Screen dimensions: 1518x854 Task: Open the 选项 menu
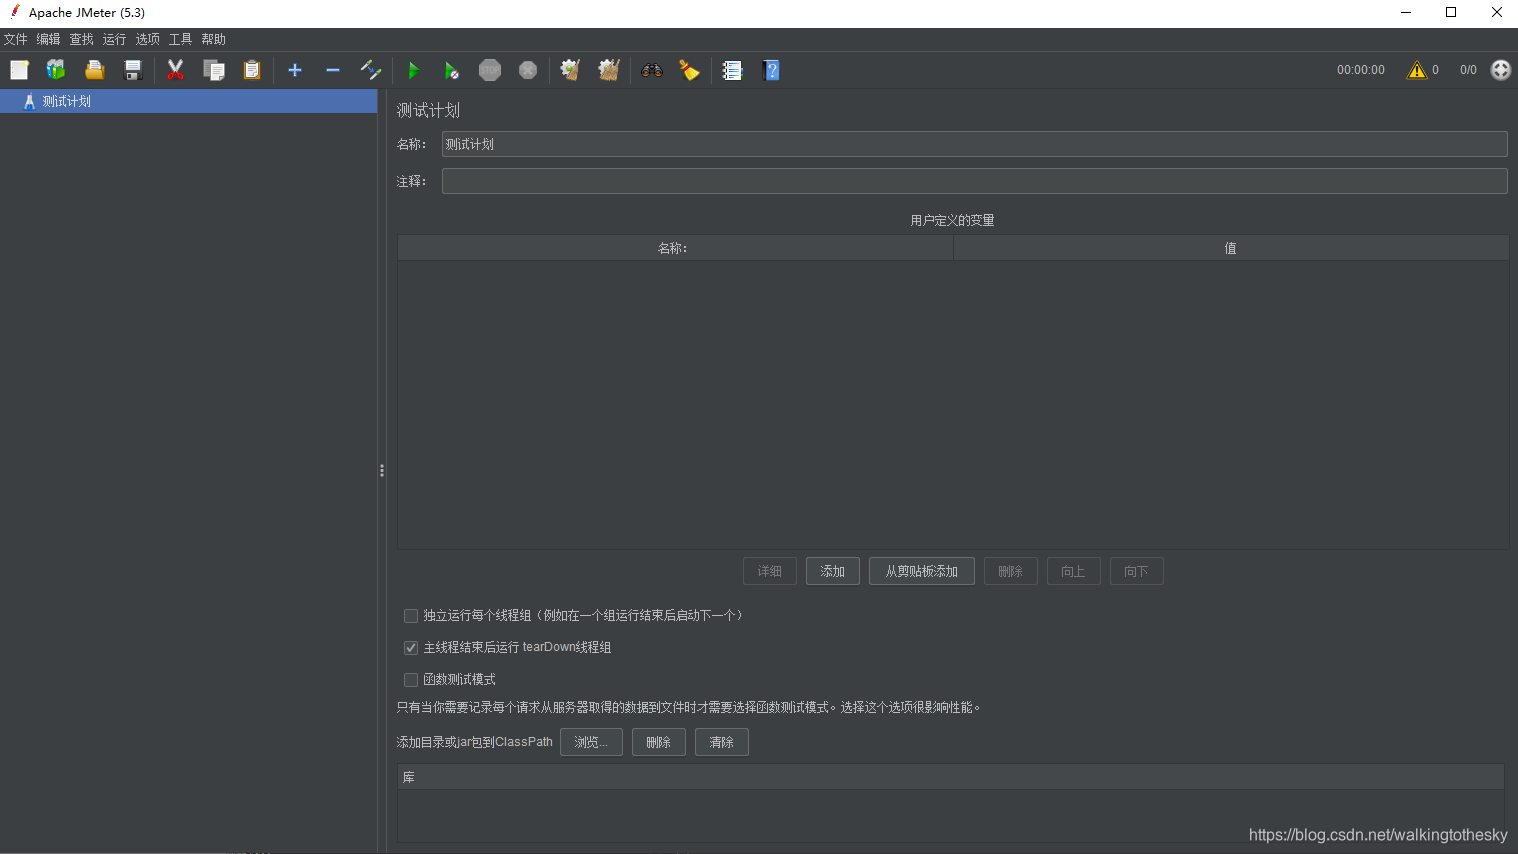click(148, 40)
